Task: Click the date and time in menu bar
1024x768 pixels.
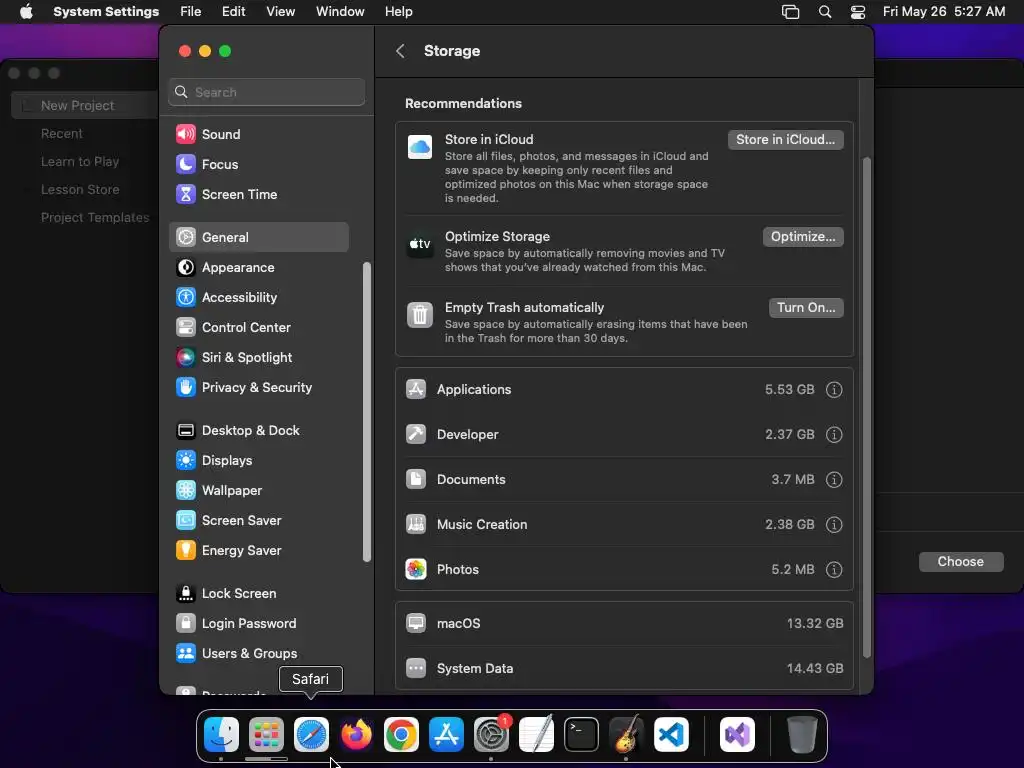Action: (944, 12)
